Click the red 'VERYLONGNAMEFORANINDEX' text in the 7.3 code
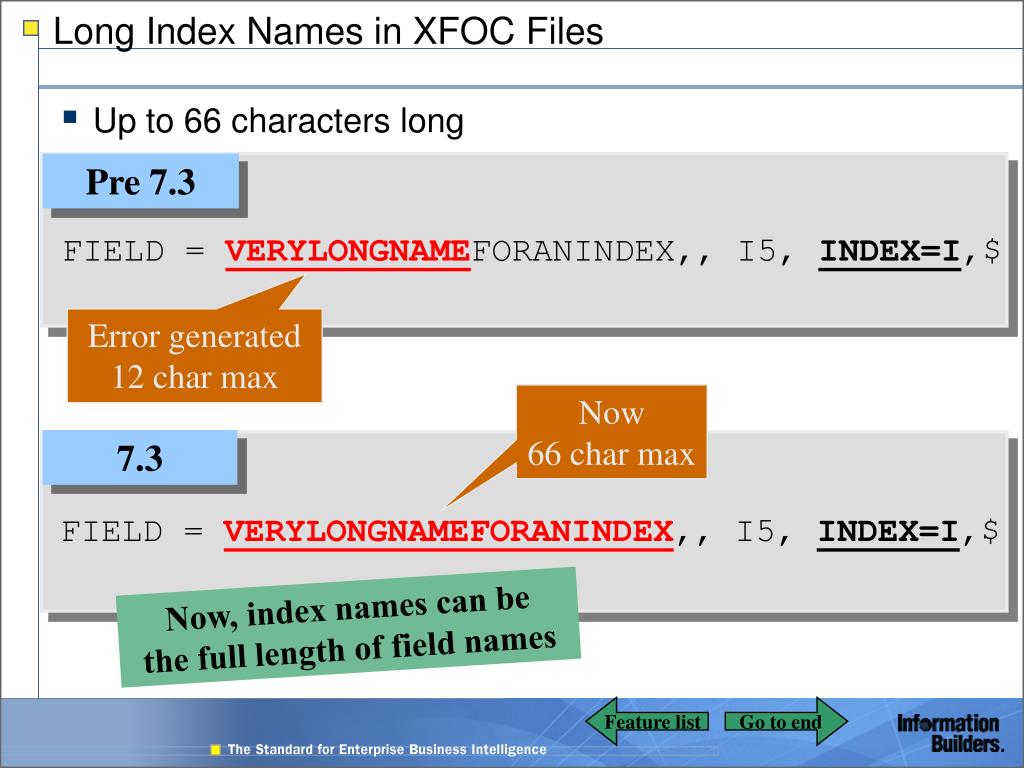This screenshot has width=1024, height=768. [x=448, y=532]
